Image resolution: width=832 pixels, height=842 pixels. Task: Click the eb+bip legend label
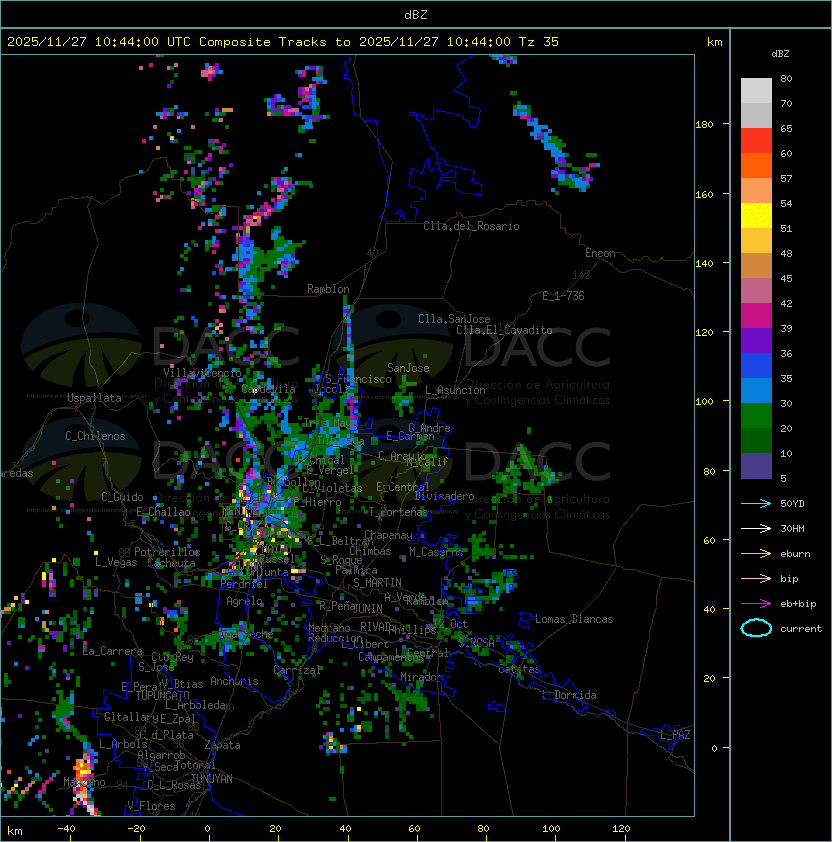[798, 604]
